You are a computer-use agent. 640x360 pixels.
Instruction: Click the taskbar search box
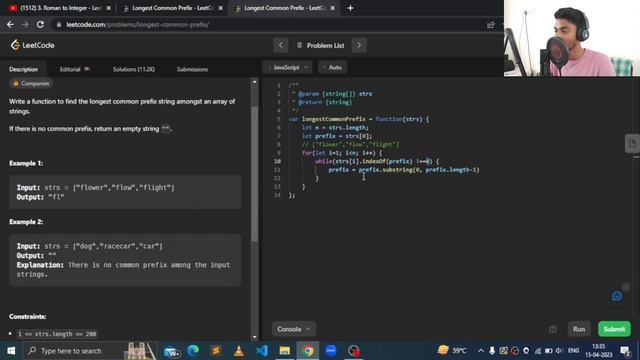coord(90,351)
